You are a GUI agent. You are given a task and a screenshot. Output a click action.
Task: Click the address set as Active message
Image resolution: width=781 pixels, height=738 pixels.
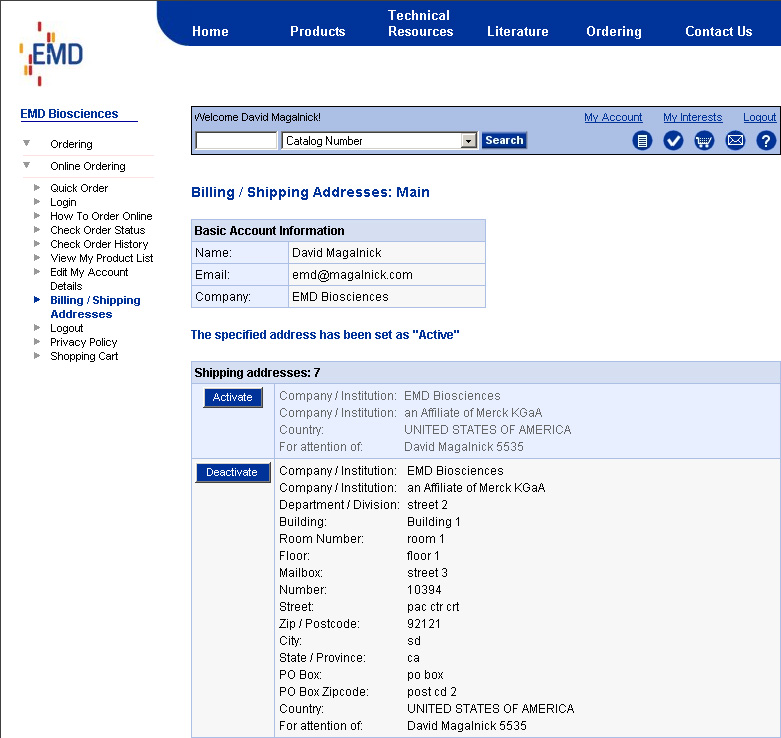tap(325, 335)
